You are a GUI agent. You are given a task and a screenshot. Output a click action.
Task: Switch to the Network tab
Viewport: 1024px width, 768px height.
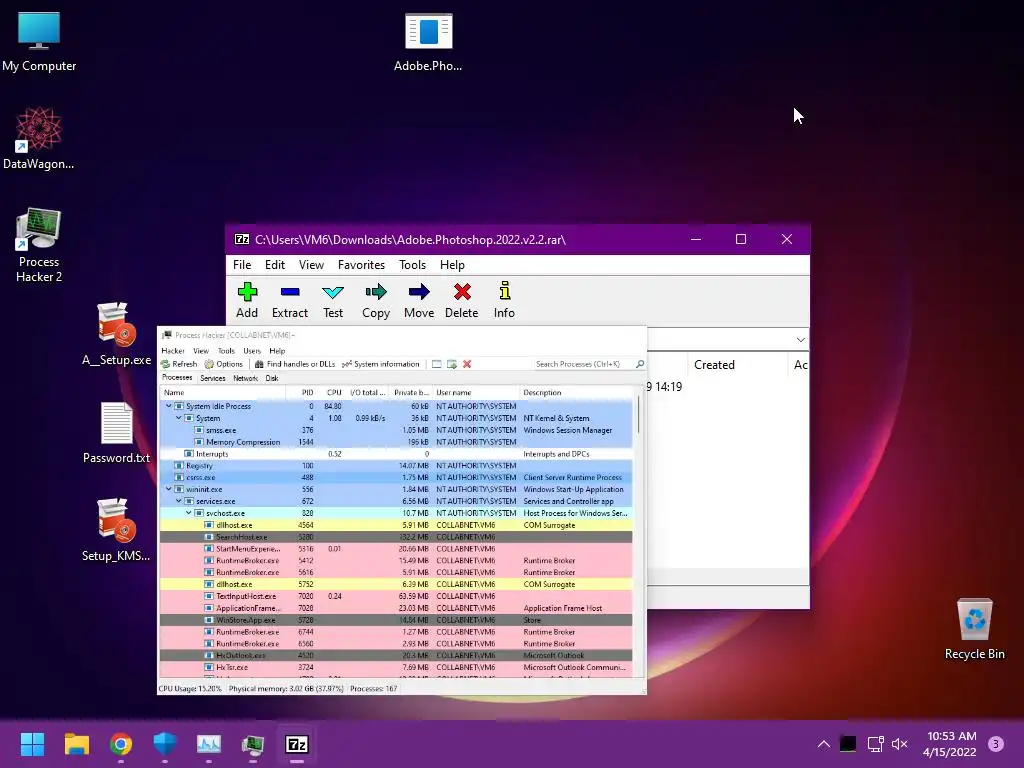pos(245,378)
